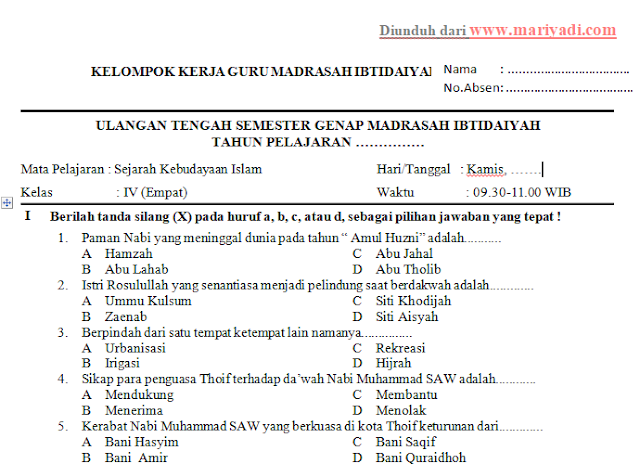Click the Roman numeral 'I' section marker
Viewport: 640px width, 464px height.
pyautogui.click(x=27, y=216)
